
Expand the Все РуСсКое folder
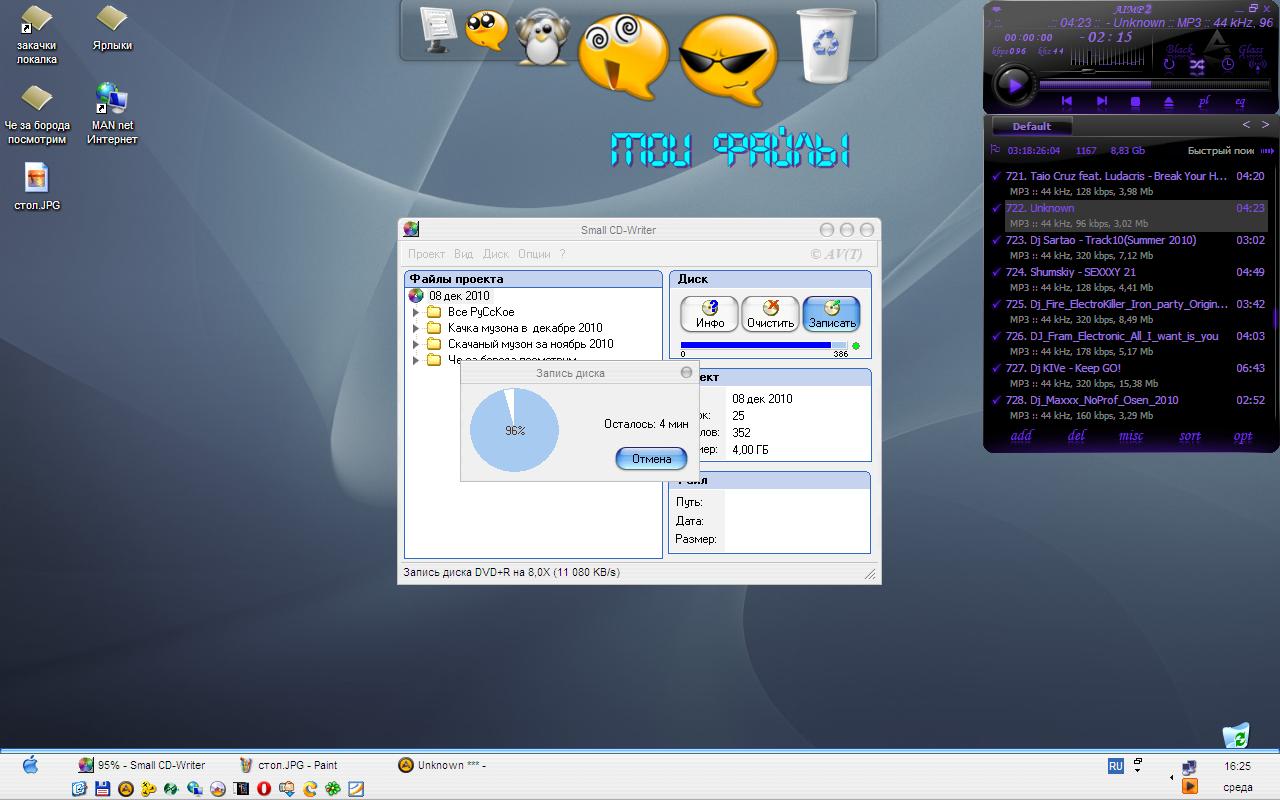coord(416,312)
